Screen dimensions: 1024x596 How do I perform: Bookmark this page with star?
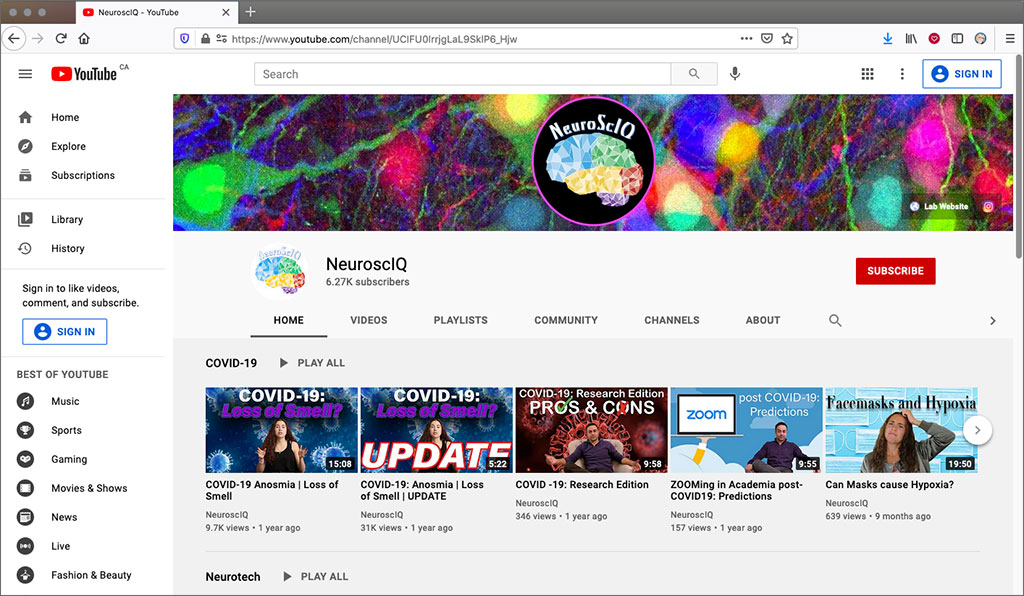point(787,39)
